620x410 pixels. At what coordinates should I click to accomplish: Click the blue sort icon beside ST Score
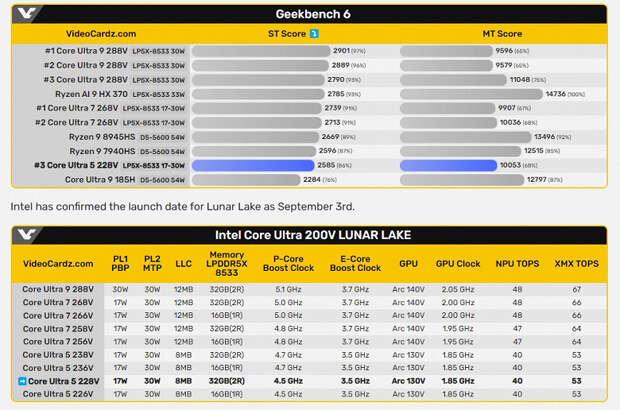click(314, 34)
